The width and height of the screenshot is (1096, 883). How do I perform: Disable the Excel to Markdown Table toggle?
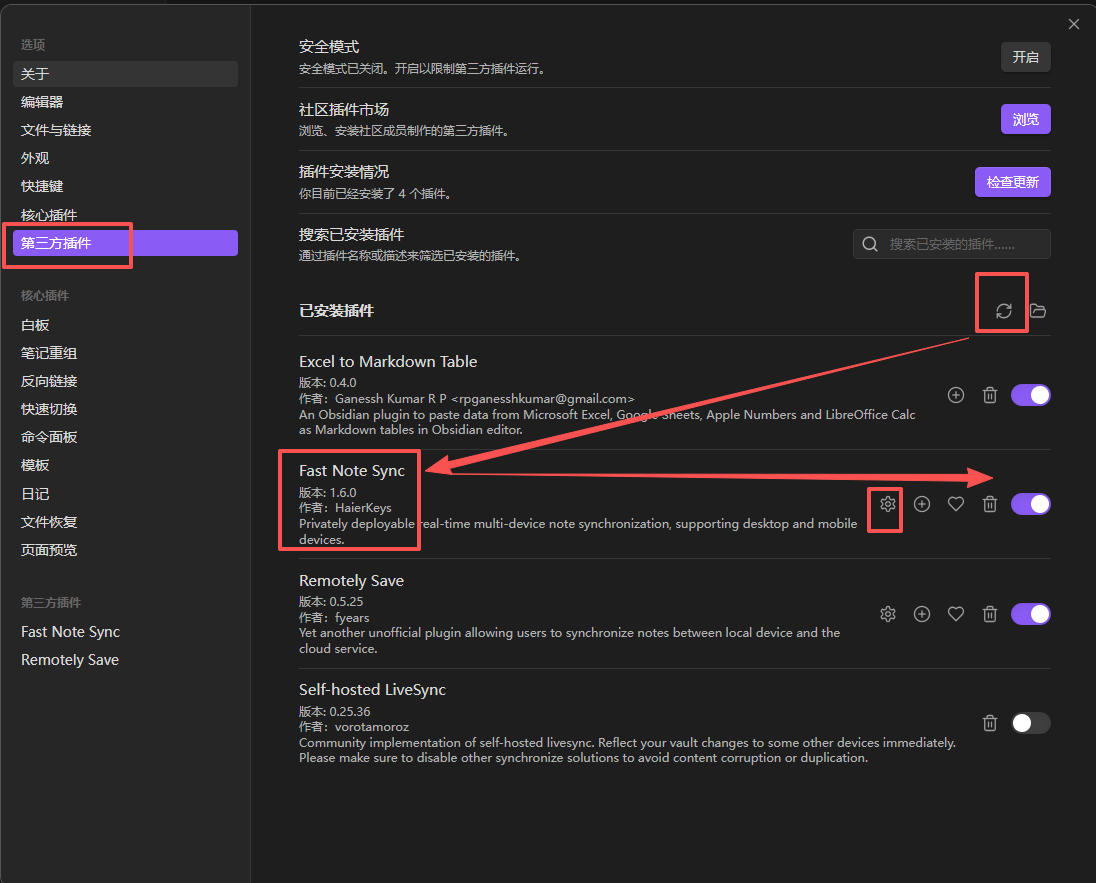[1030, 395]
